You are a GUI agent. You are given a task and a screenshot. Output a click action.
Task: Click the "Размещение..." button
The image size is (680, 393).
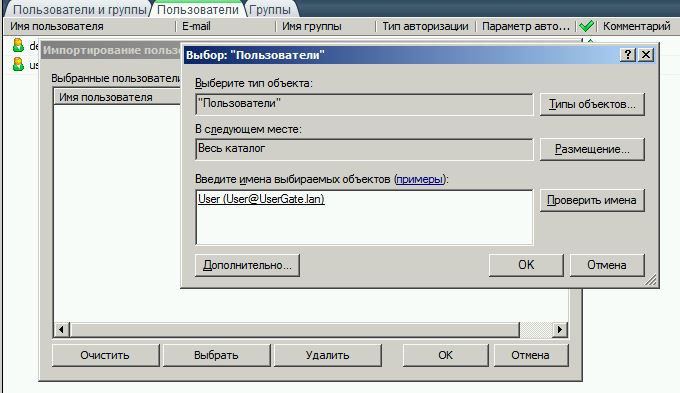pyautogui.click(x=592, y=149)
